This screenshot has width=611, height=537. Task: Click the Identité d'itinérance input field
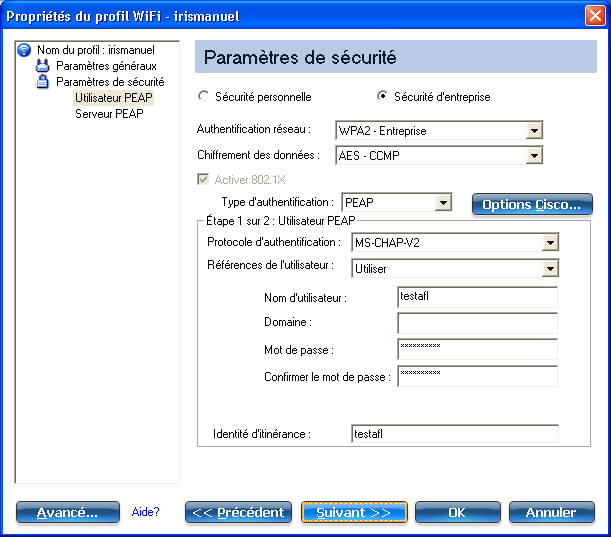455,434
